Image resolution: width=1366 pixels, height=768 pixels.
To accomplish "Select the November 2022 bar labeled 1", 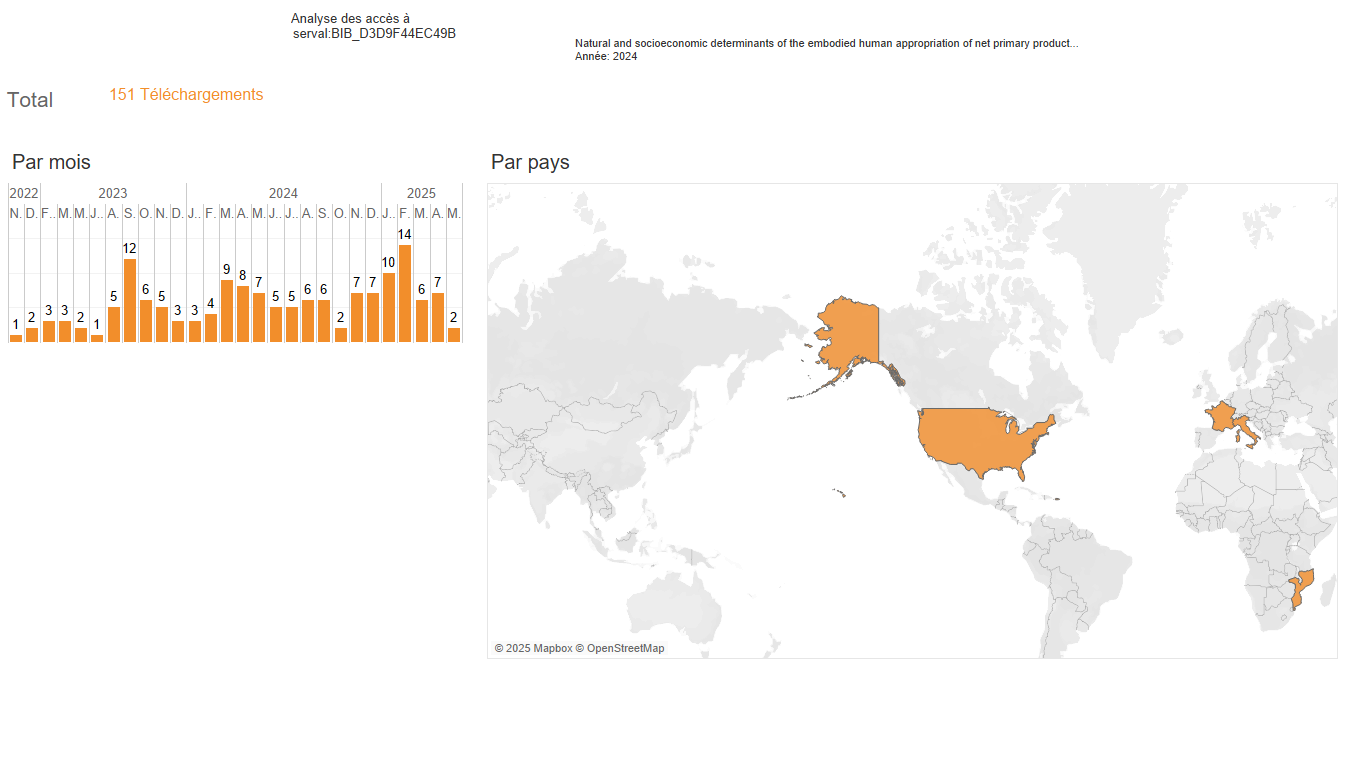I will (16, 338).
